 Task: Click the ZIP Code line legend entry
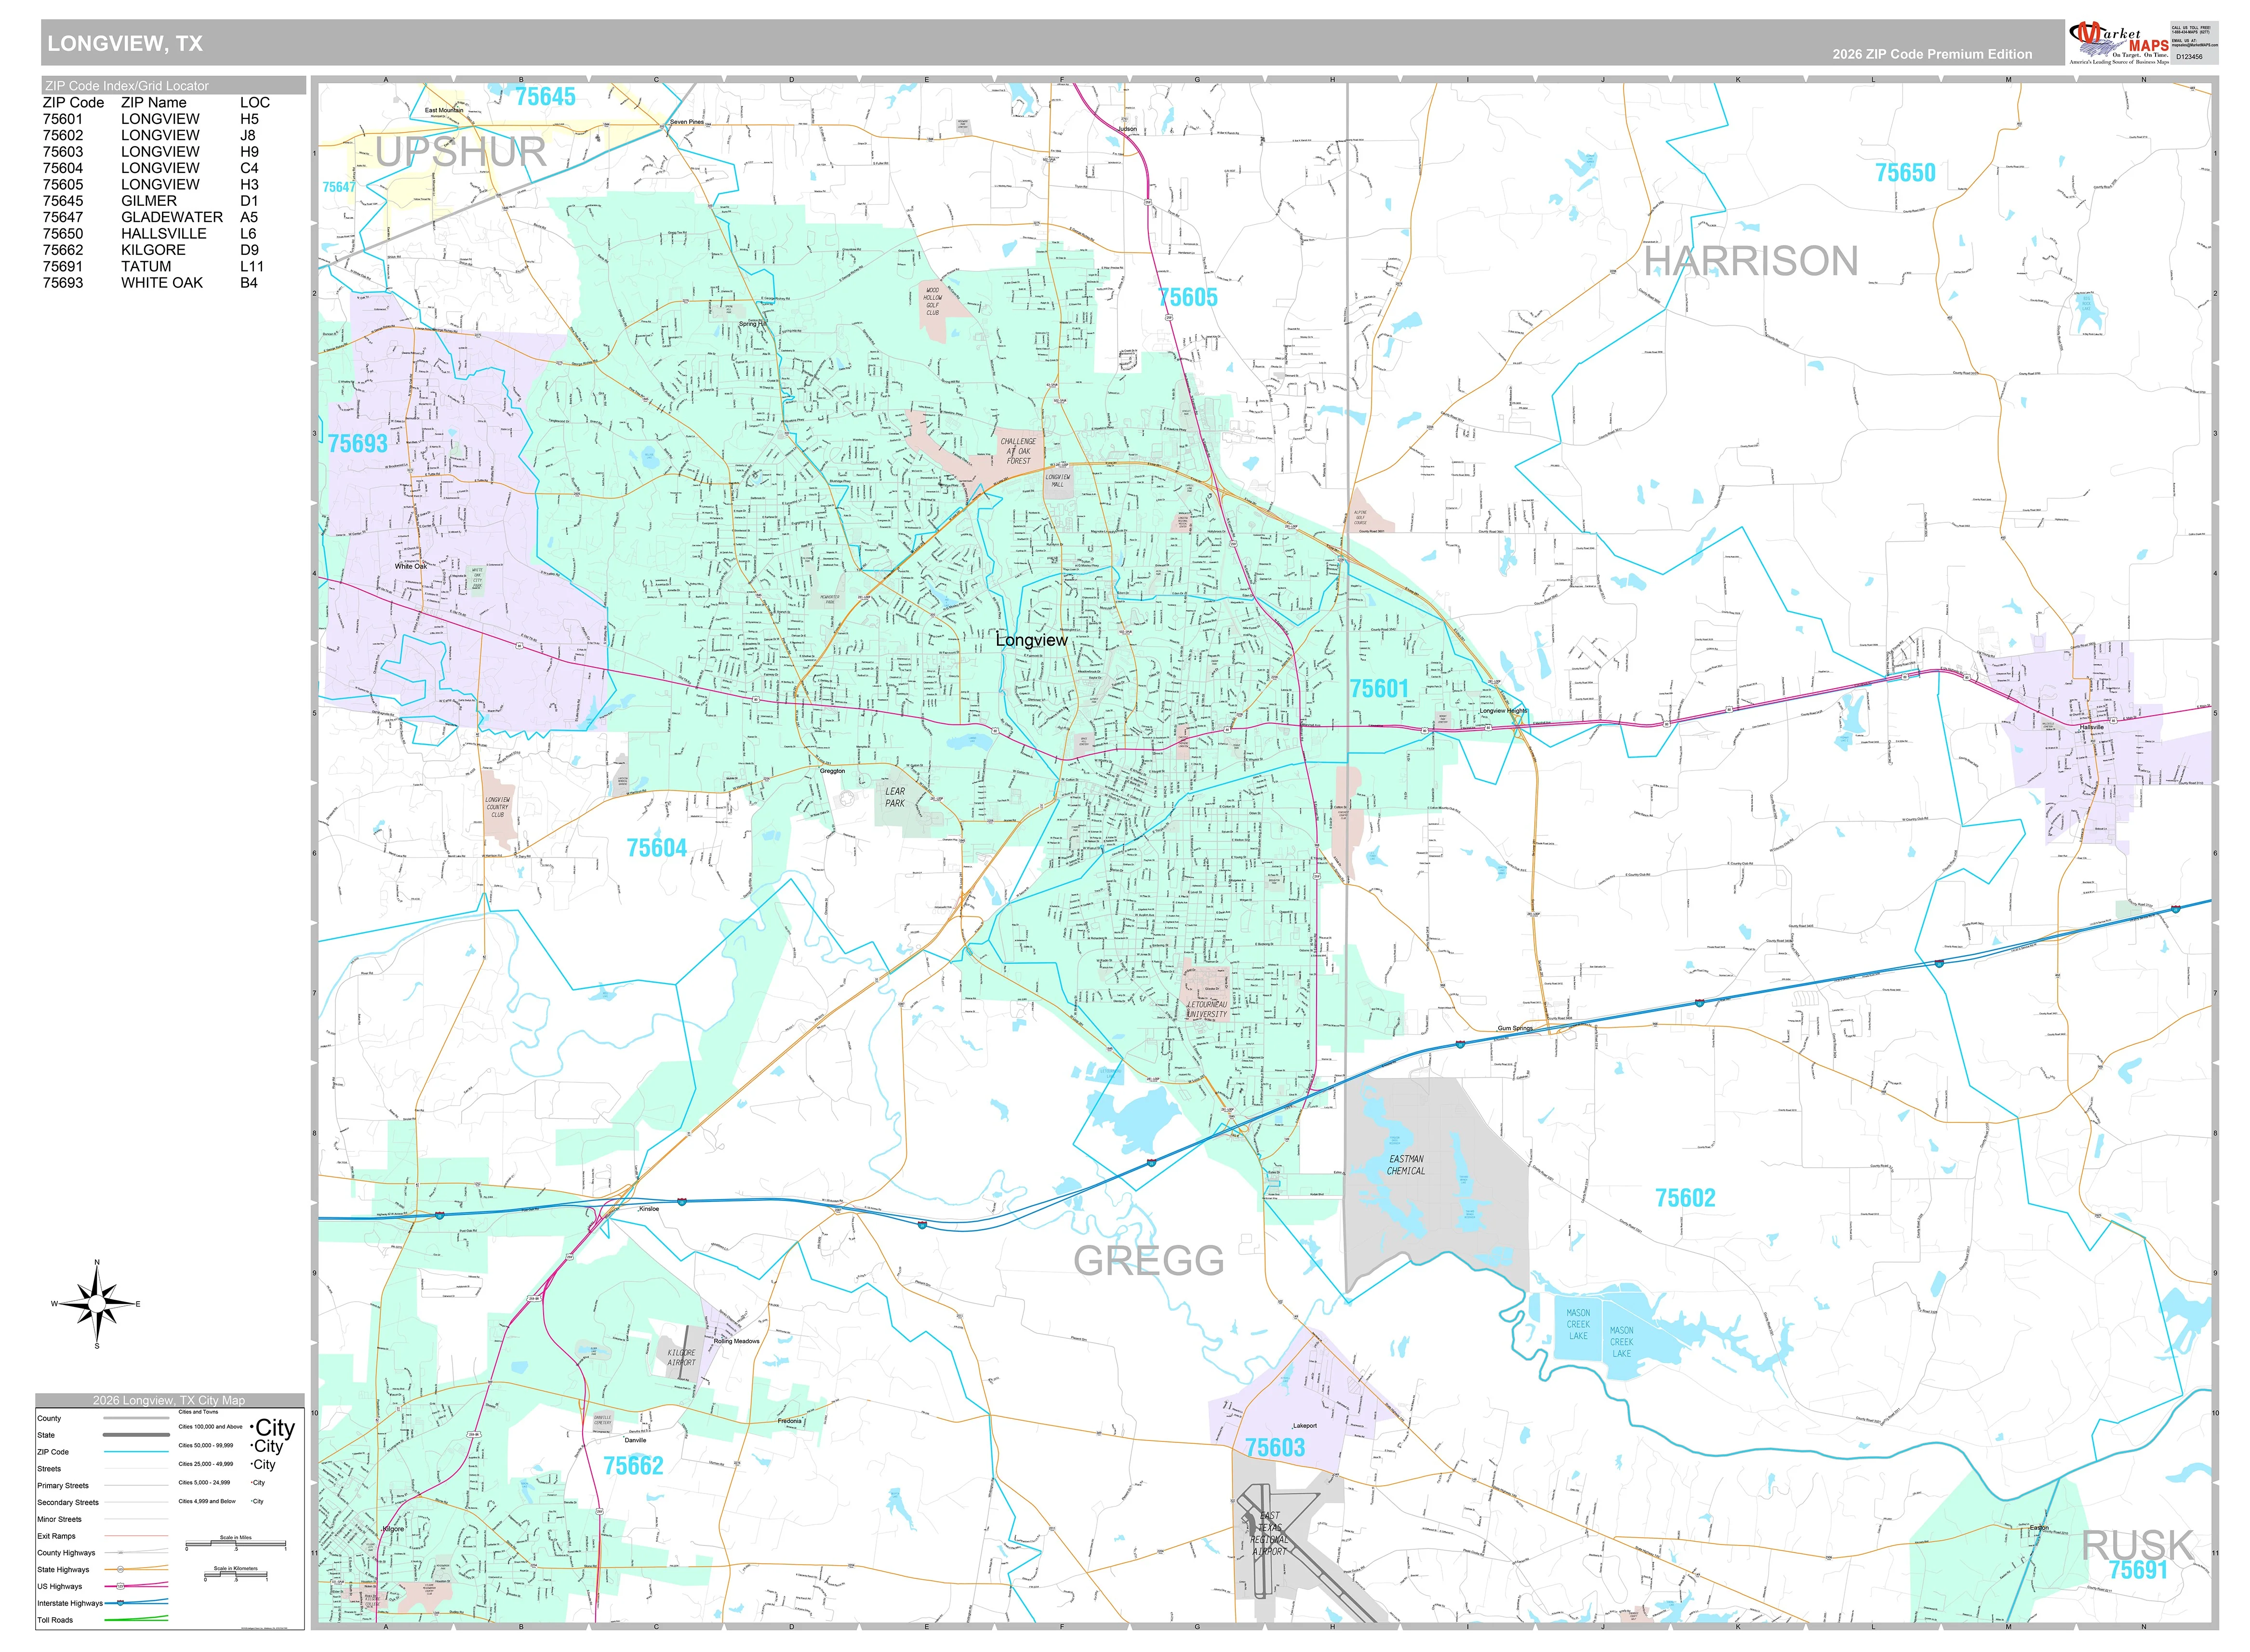click(x=103, y=1452)
